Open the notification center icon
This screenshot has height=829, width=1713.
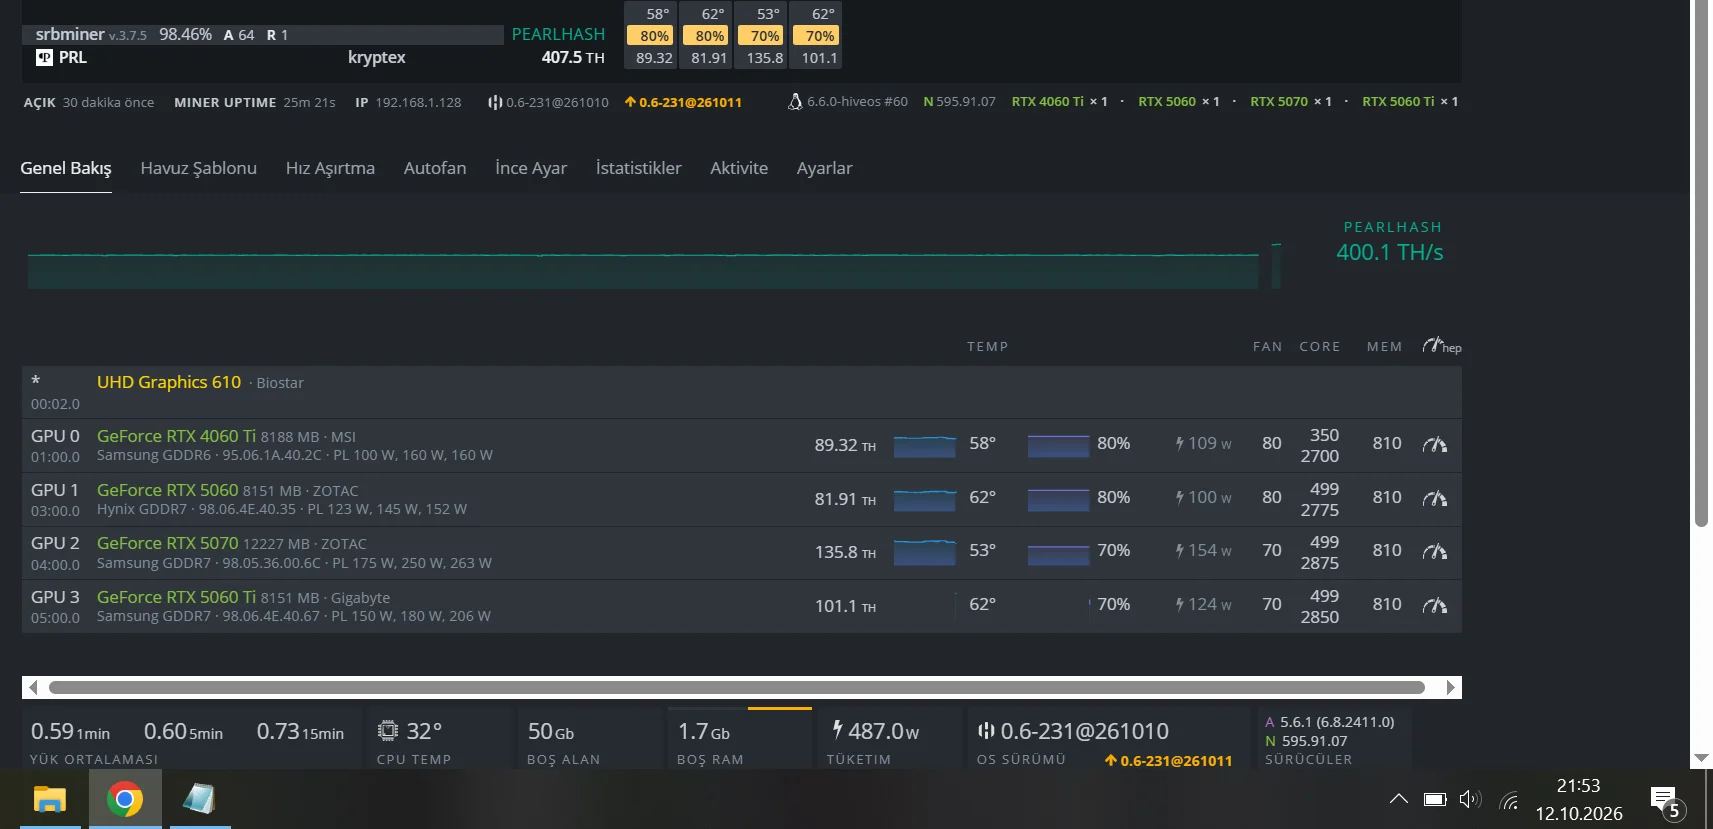1666,801
